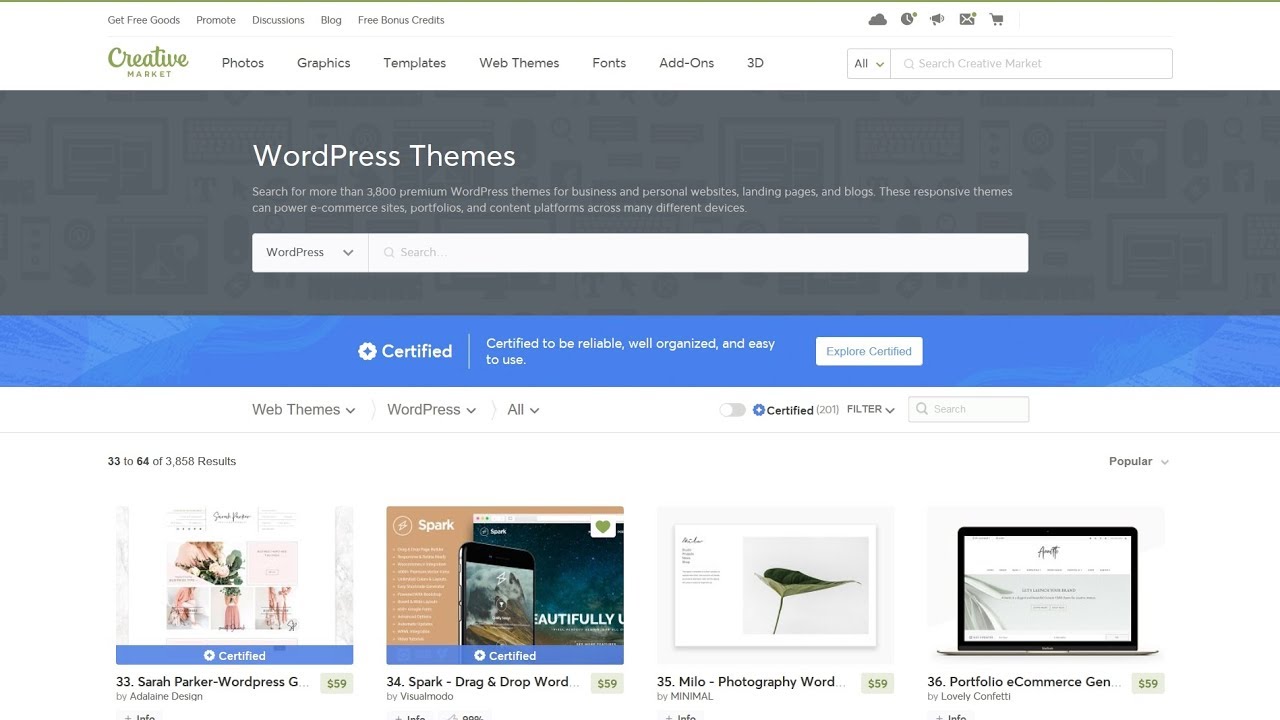Expand the All breadcrumb dropdown
The height and width of the screenshot is (720, 1280).
523,410
